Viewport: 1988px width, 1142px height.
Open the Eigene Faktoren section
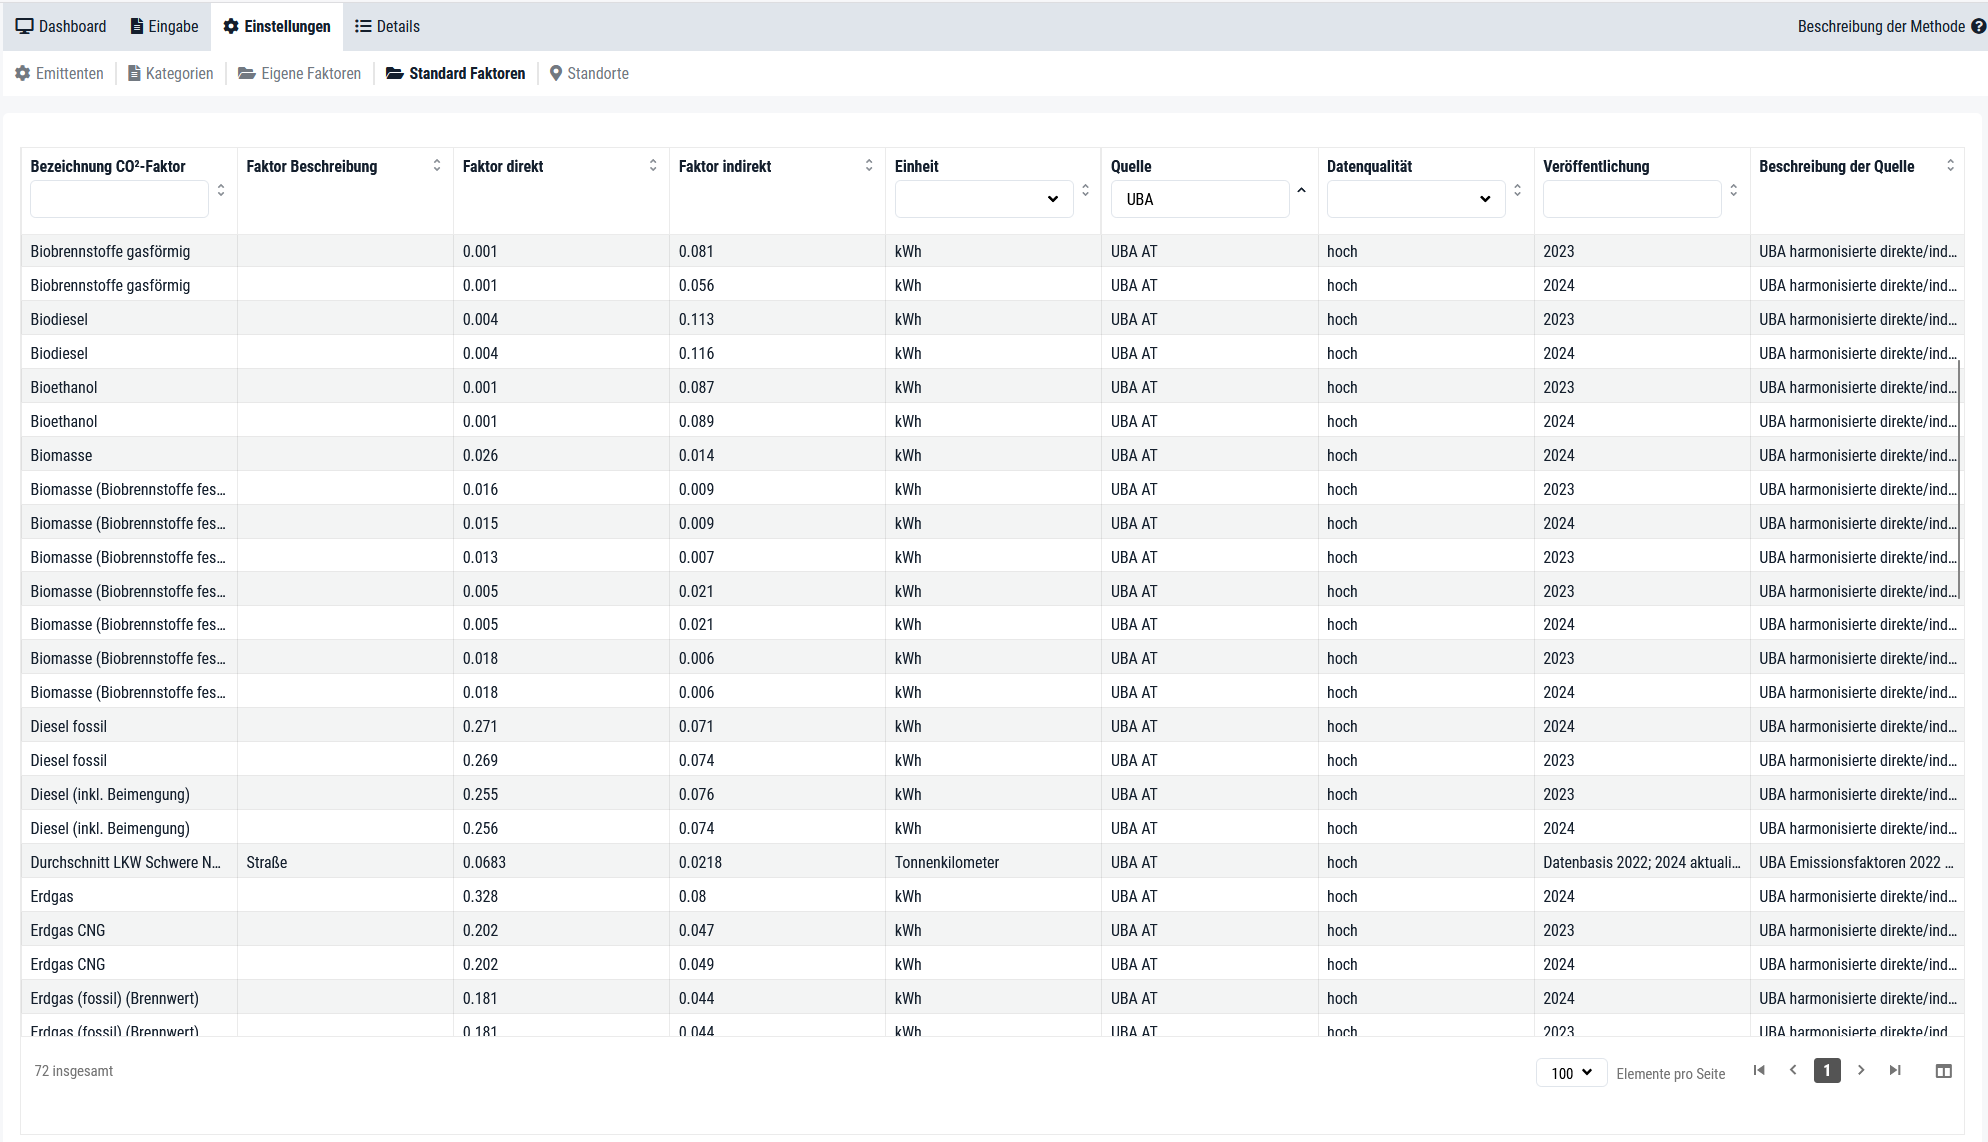[x=299, y=73]
